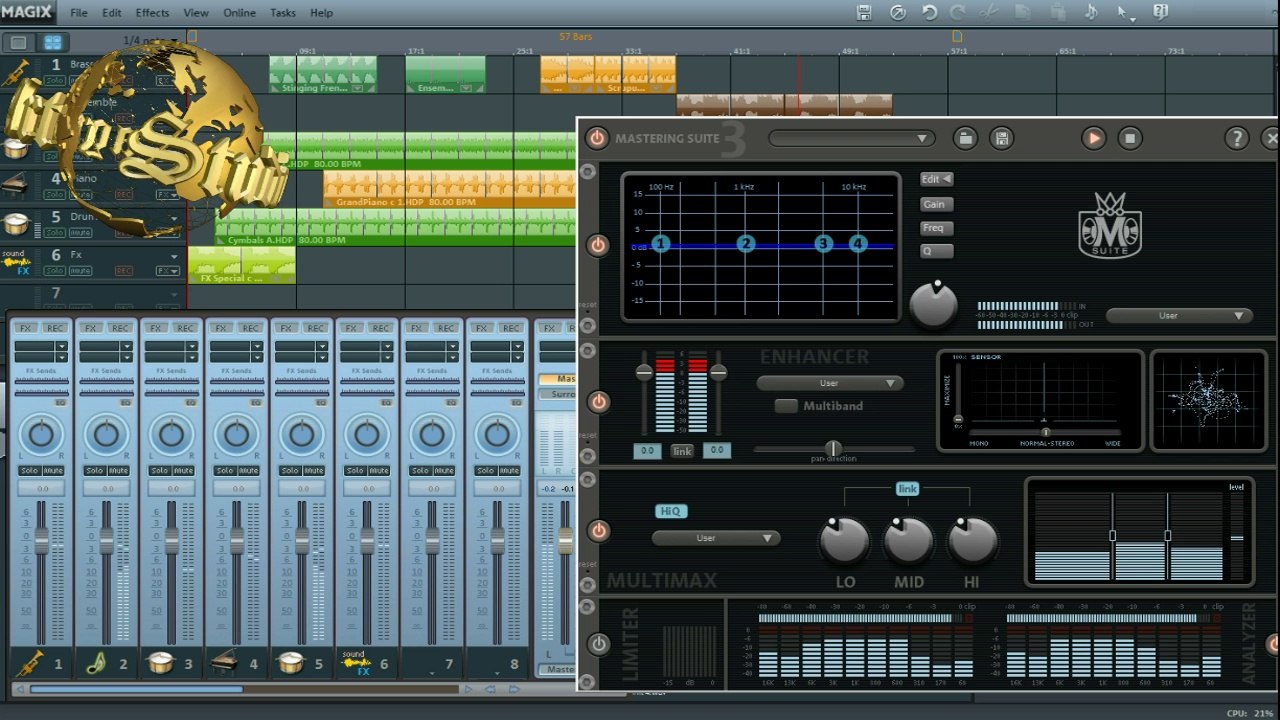
Task: Open the Mastering Suite help icon
Action: (1237, 139)
